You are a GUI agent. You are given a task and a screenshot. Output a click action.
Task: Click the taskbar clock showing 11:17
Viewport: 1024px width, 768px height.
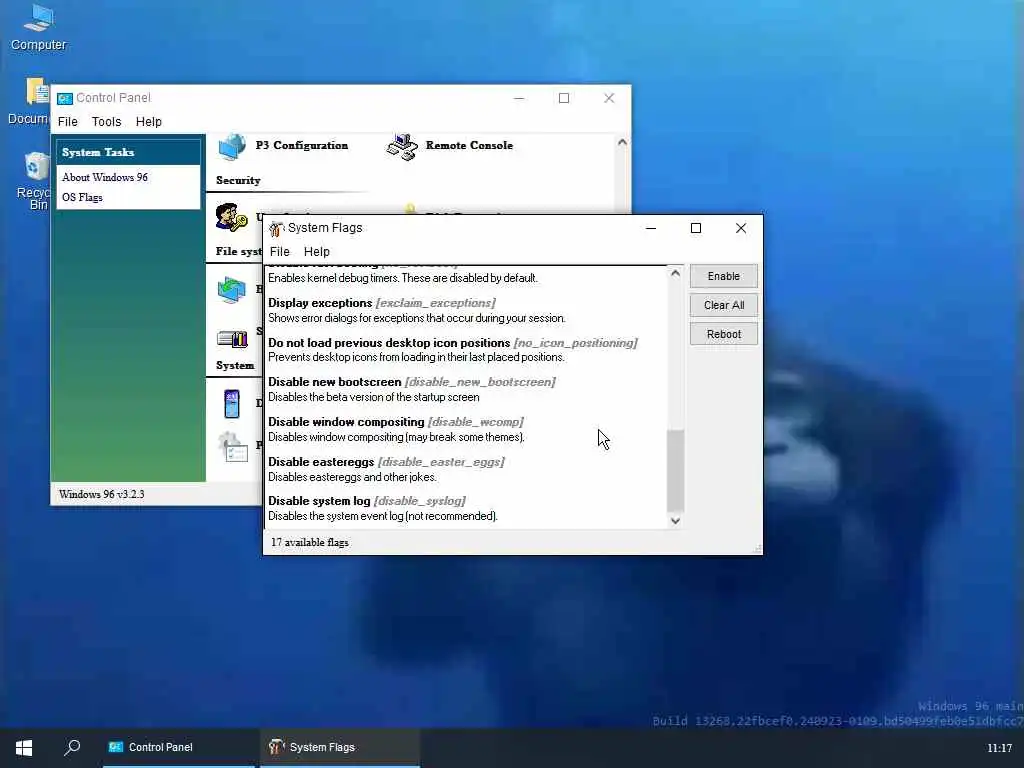coord(999,748)
